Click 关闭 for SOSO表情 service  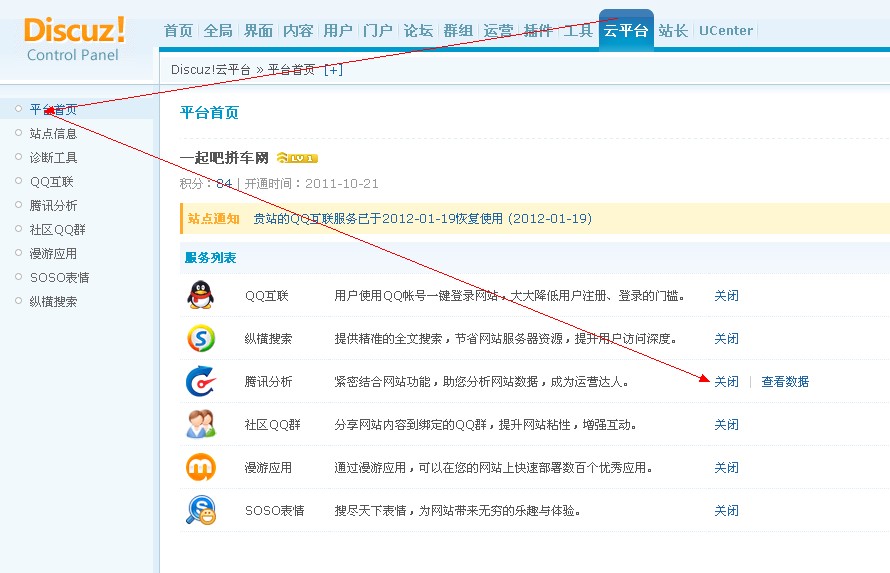pos(727,511)
